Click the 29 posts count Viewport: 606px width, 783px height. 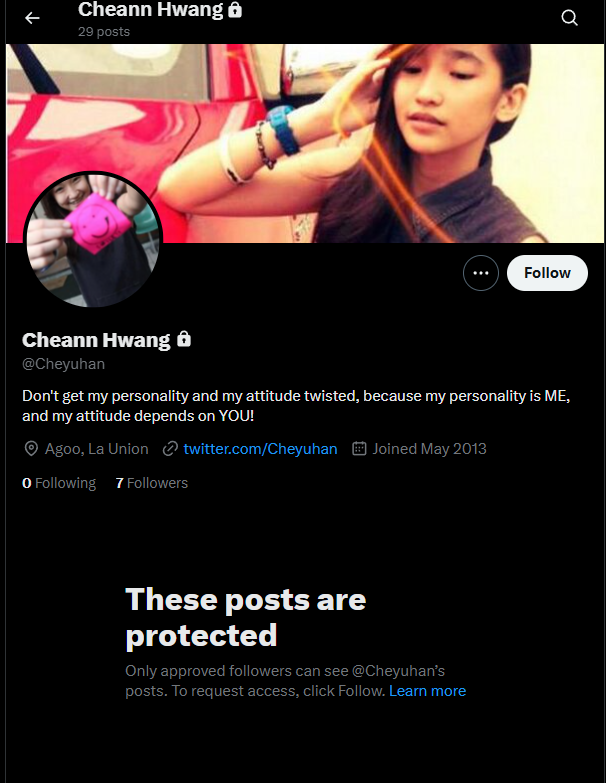point(104,31)
